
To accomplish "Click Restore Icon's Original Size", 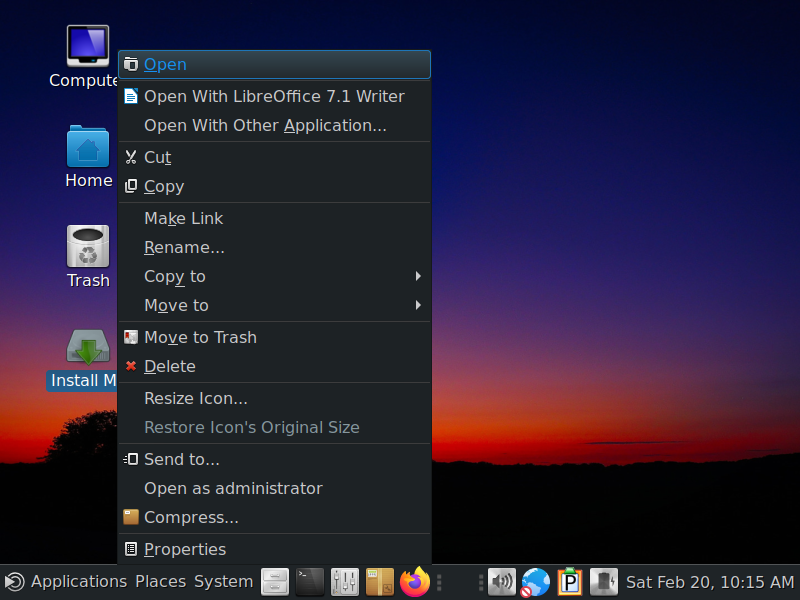I will click(x=274, y=428).
